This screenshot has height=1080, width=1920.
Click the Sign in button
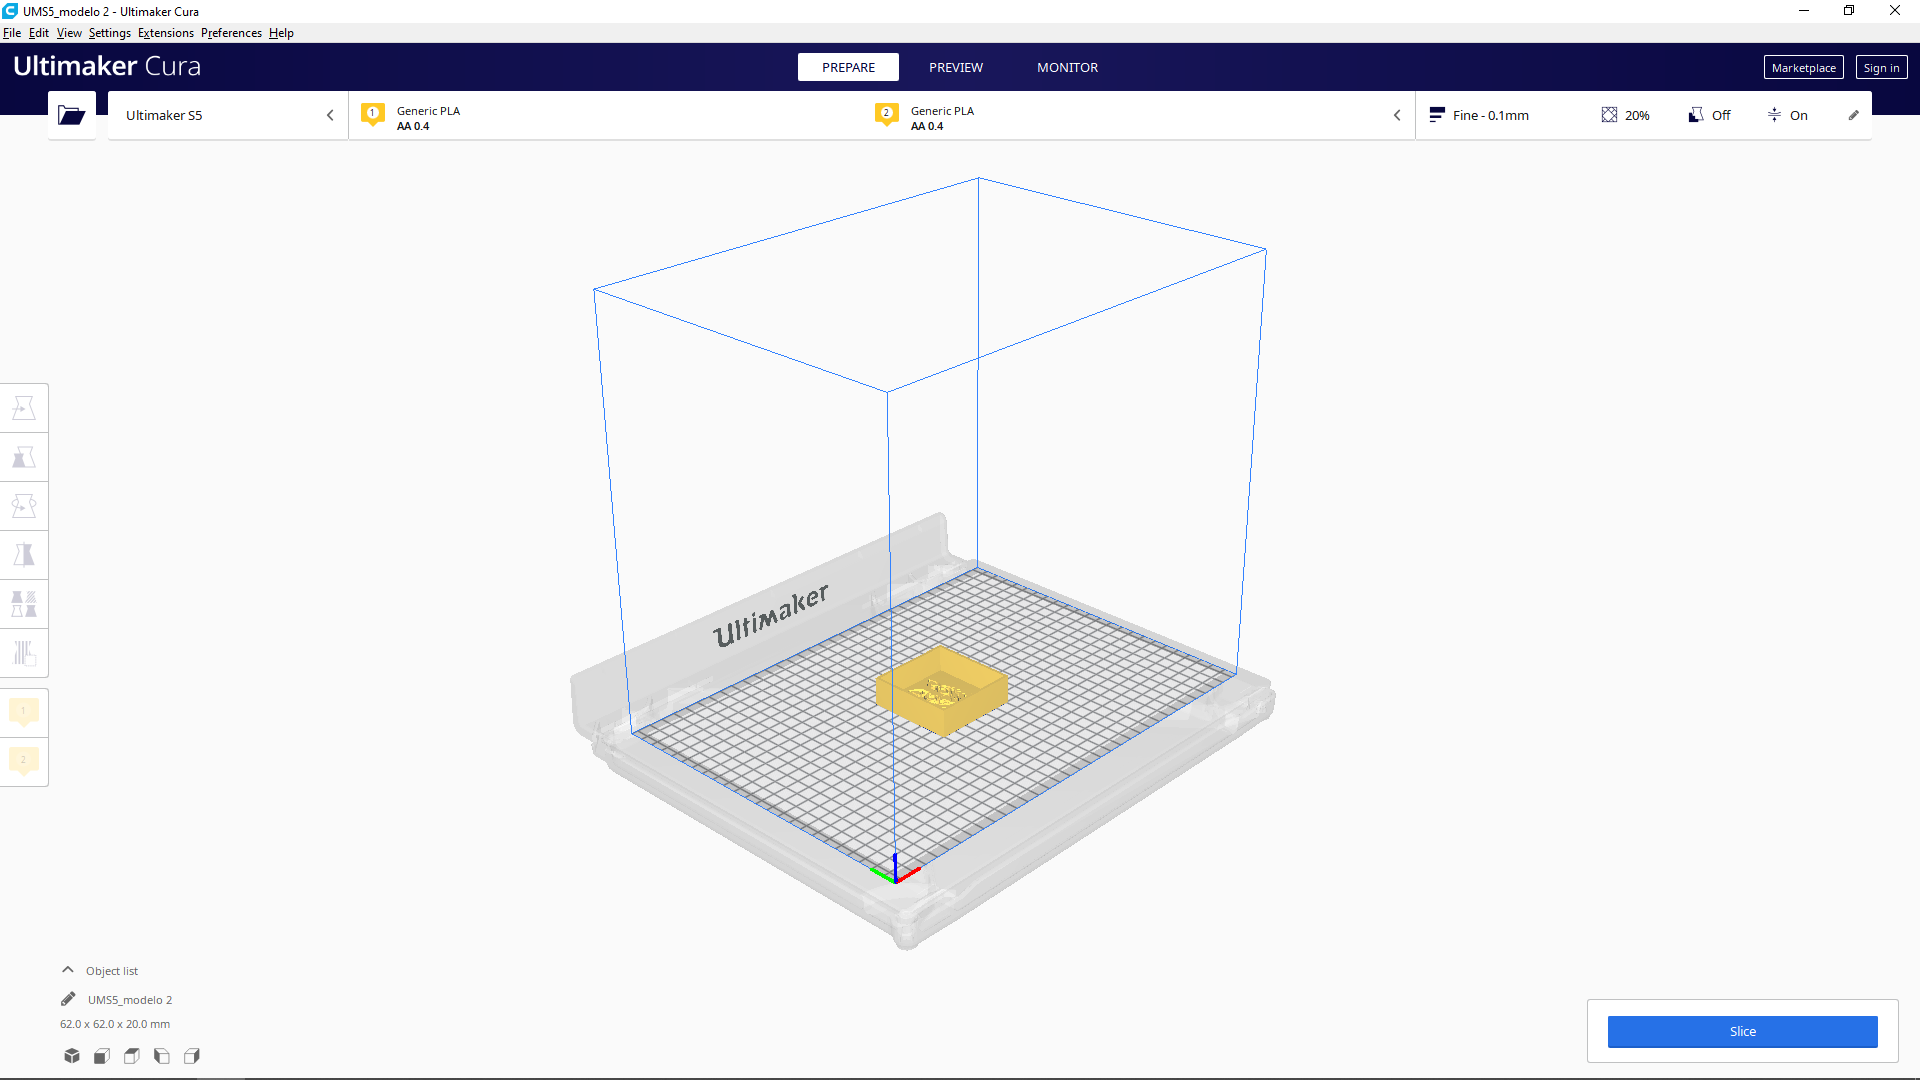click(1881, 67)
